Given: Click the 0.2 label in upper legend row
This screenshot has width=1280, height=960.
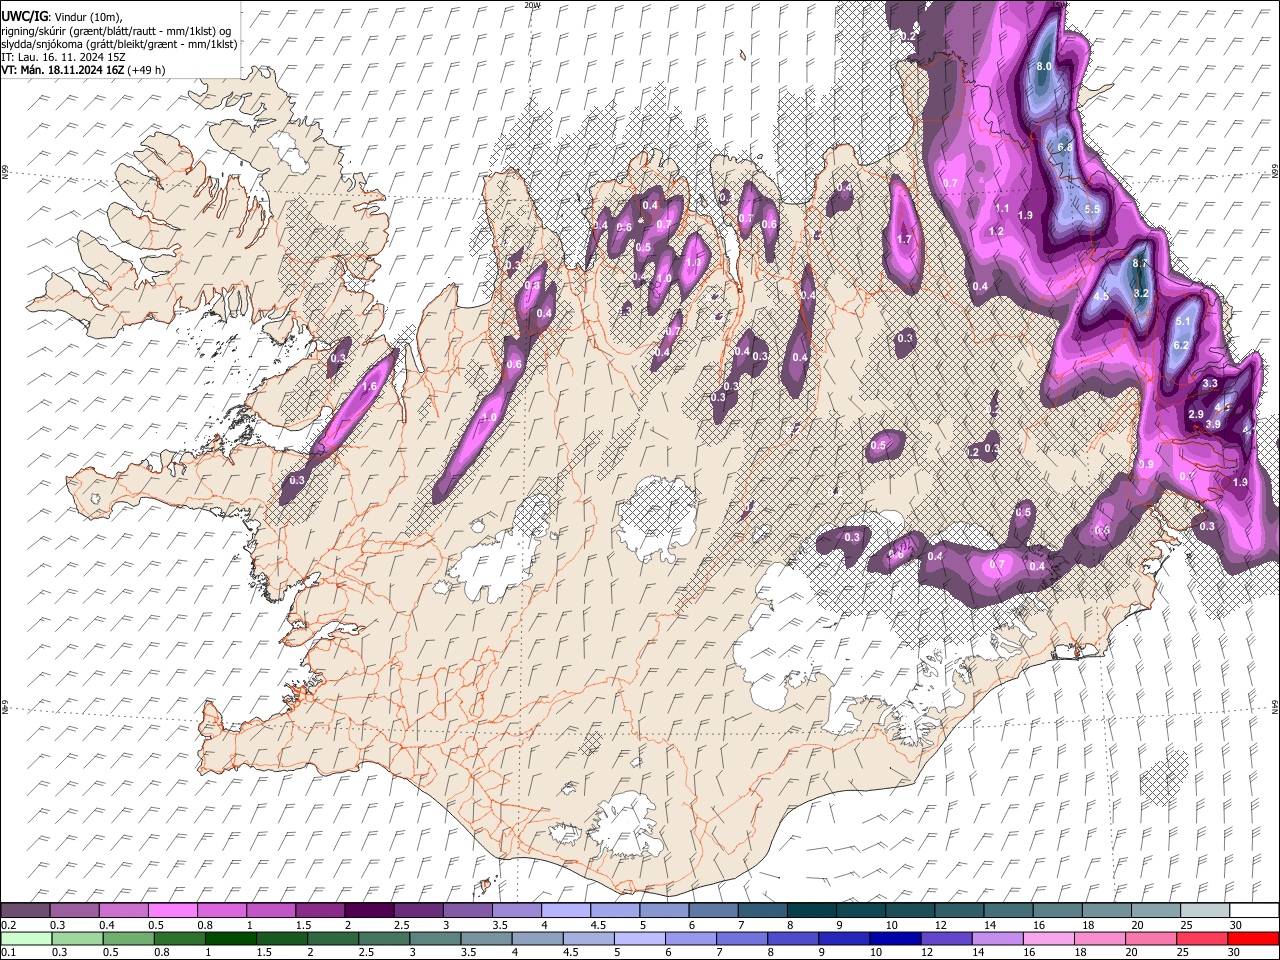Looking at the screenshot, I should 8,925.
